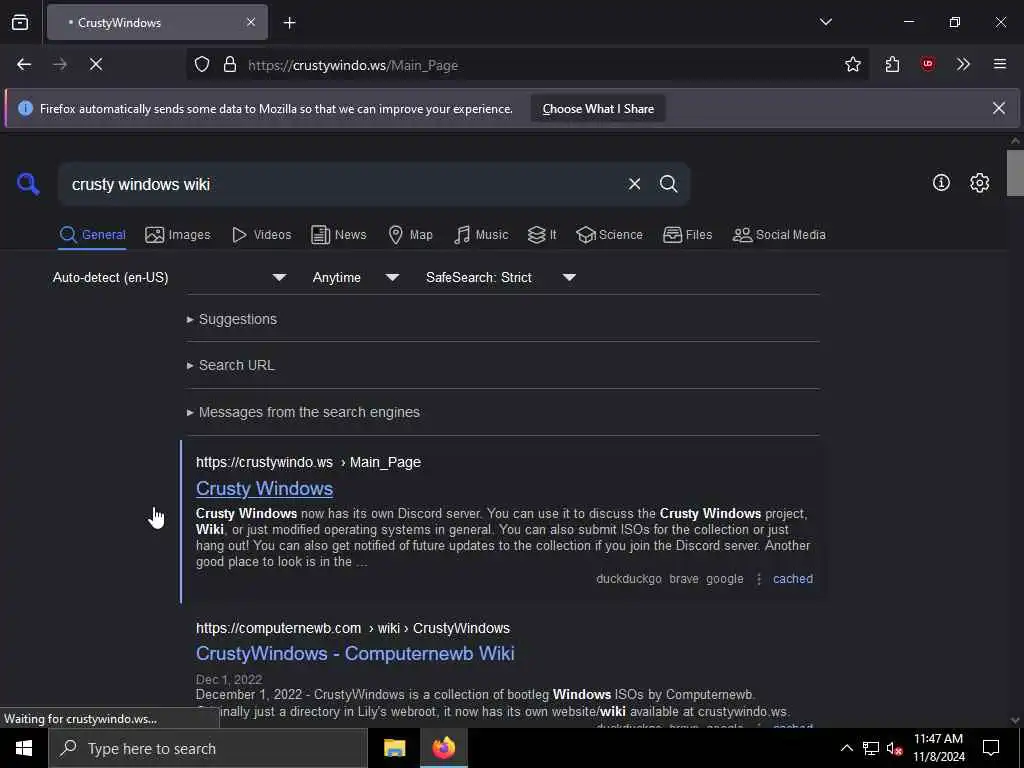The height and width of the screenshot is (768, 1024).
Task: Dismiss the Firefox data notification bar
Action: click(999, 108)
